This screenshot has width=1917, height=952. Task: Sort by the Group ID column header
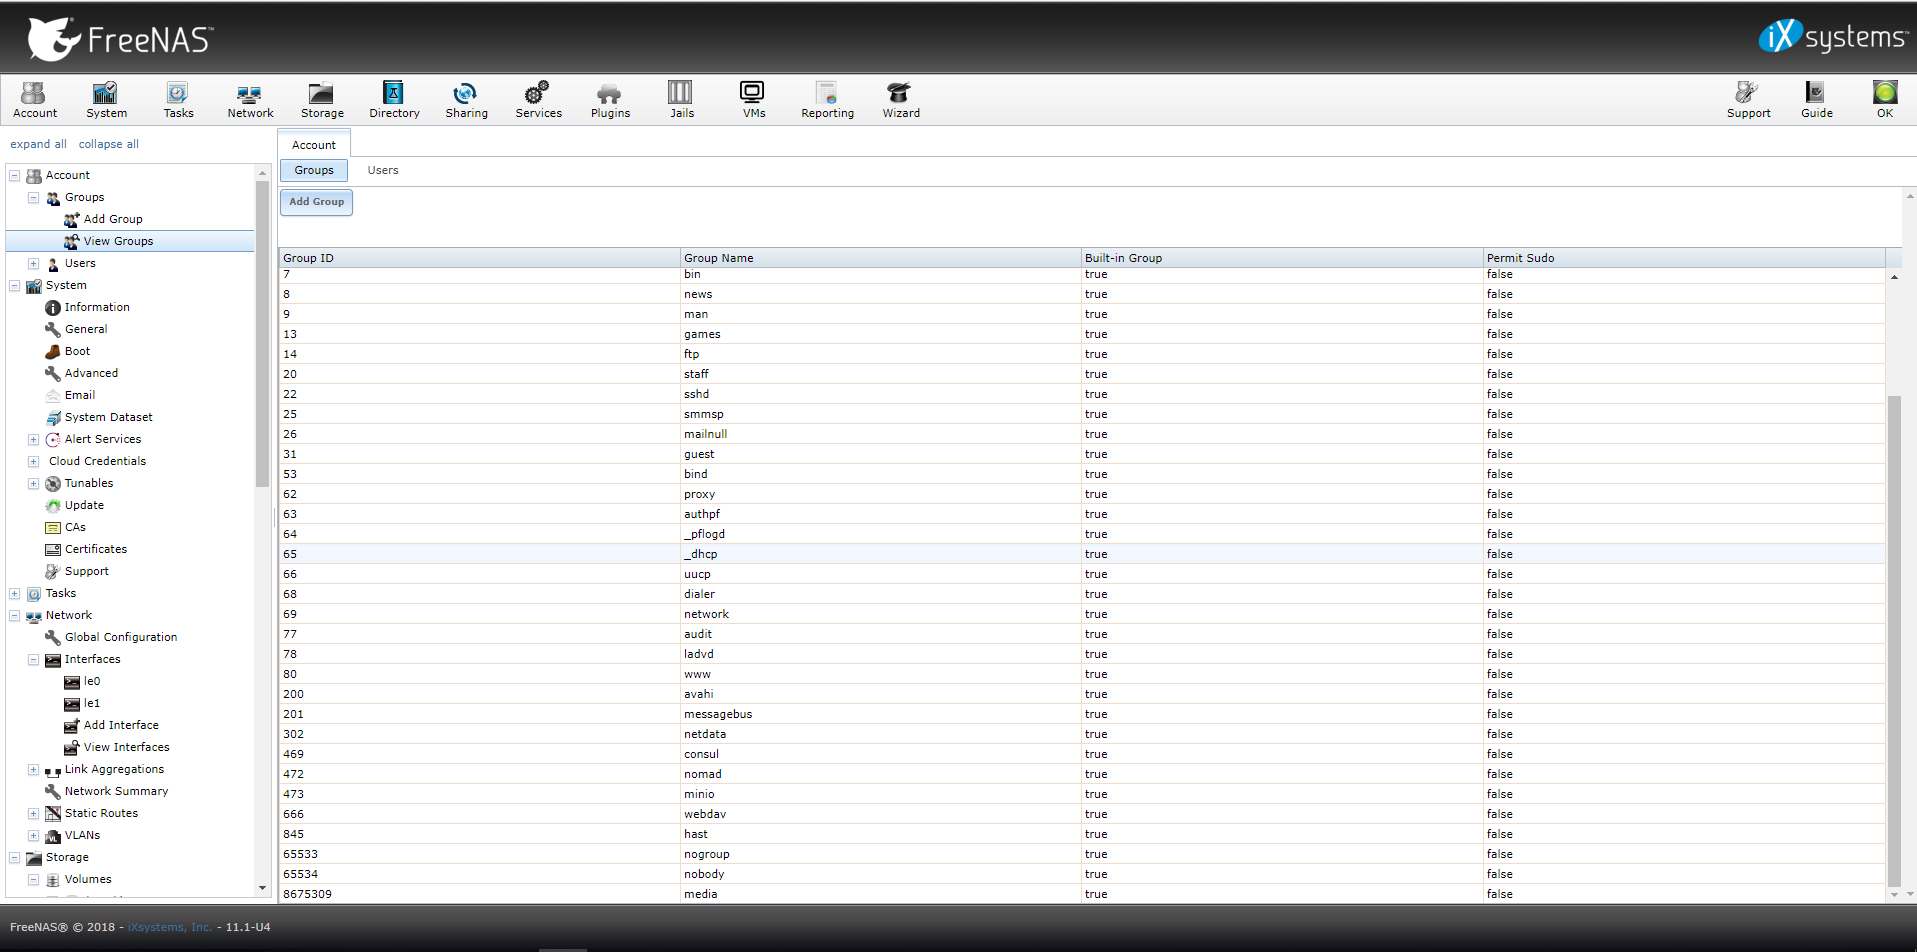(479, 258)
